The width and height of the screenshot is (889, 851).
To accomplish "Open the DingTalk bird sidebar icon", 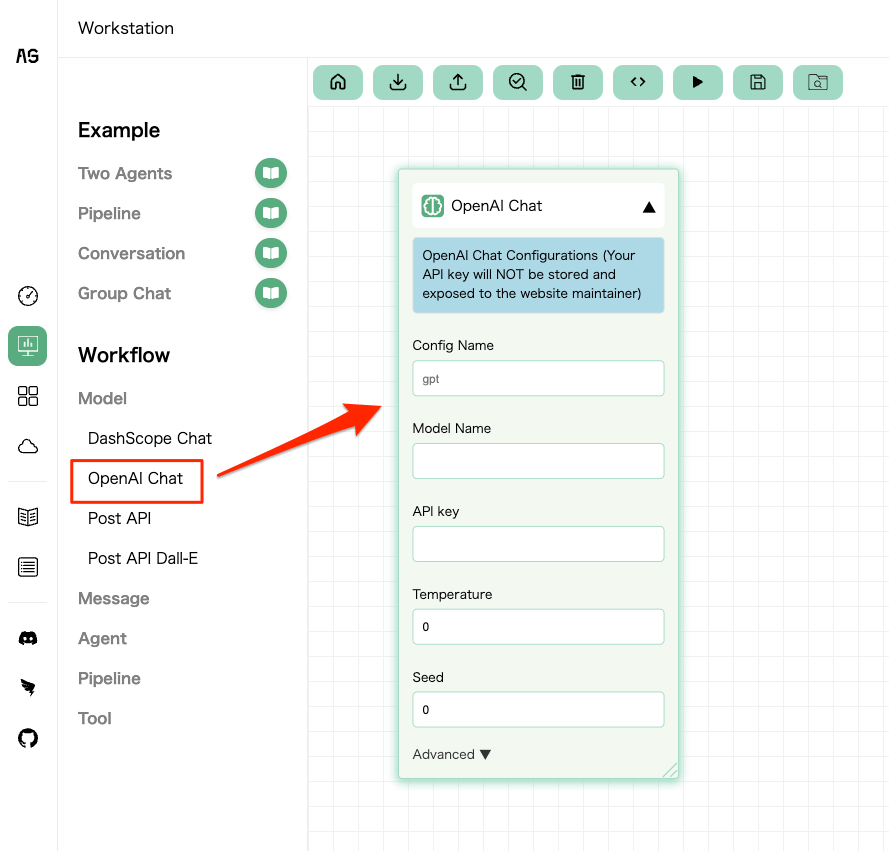I will coord(28,687).
